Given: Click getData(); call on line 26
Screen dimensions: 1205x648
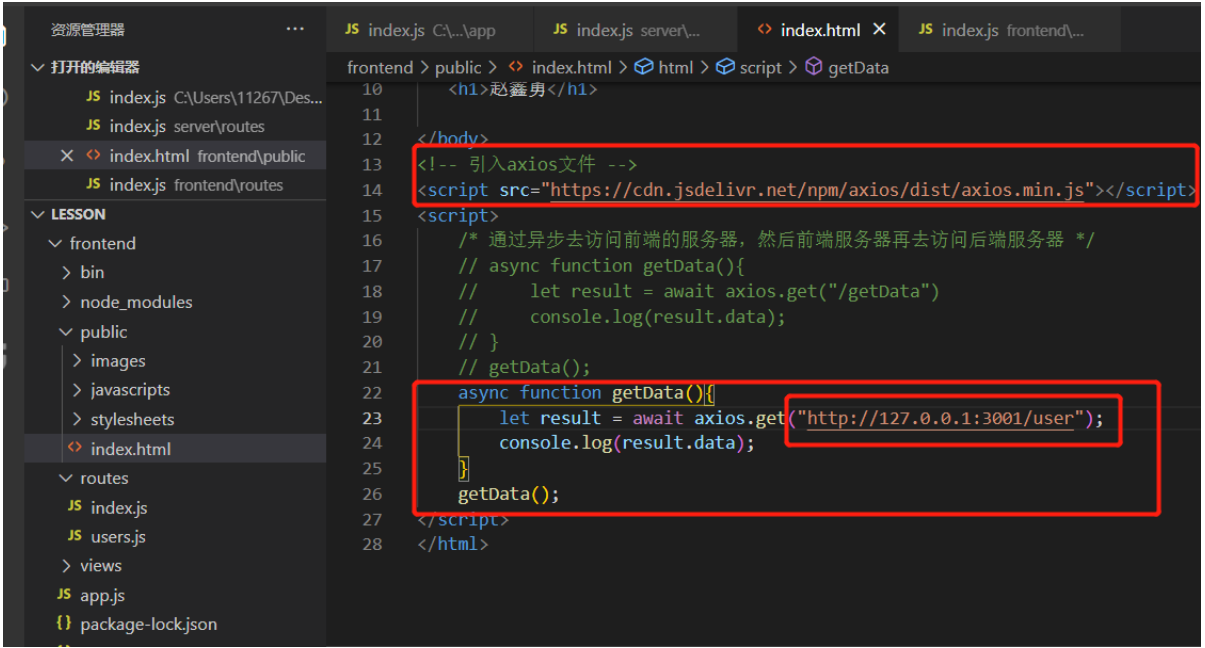Looking at the screenshot, I should click(x=509, y=494).
